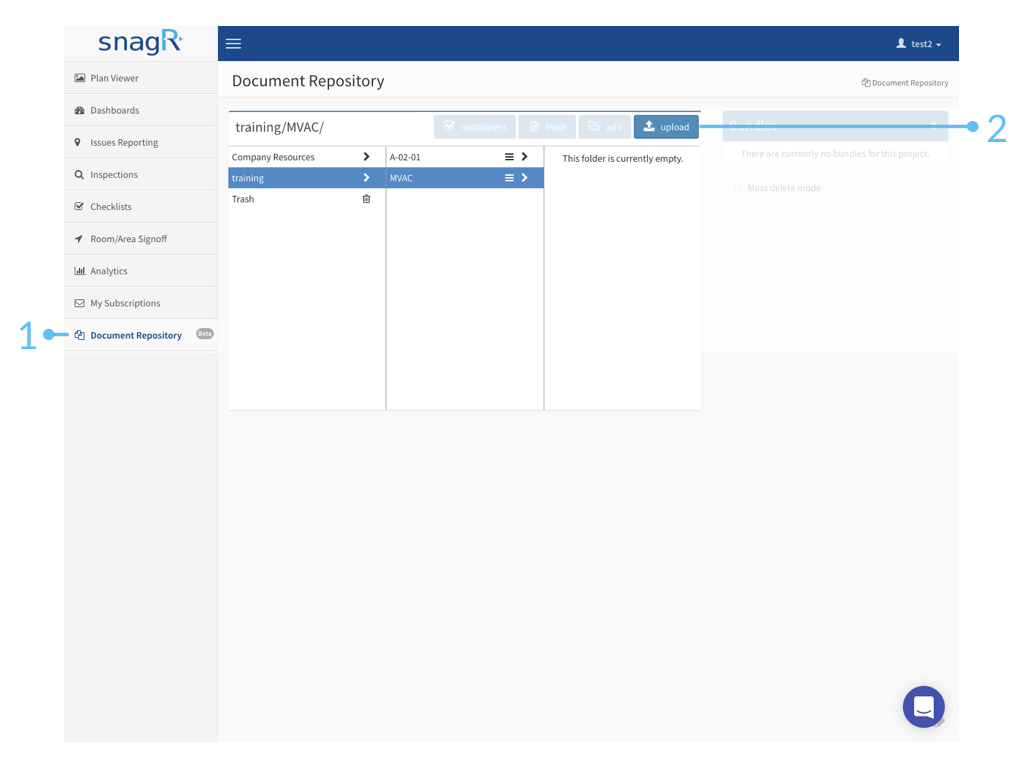Select the MVAC folder

coord(464,178)
